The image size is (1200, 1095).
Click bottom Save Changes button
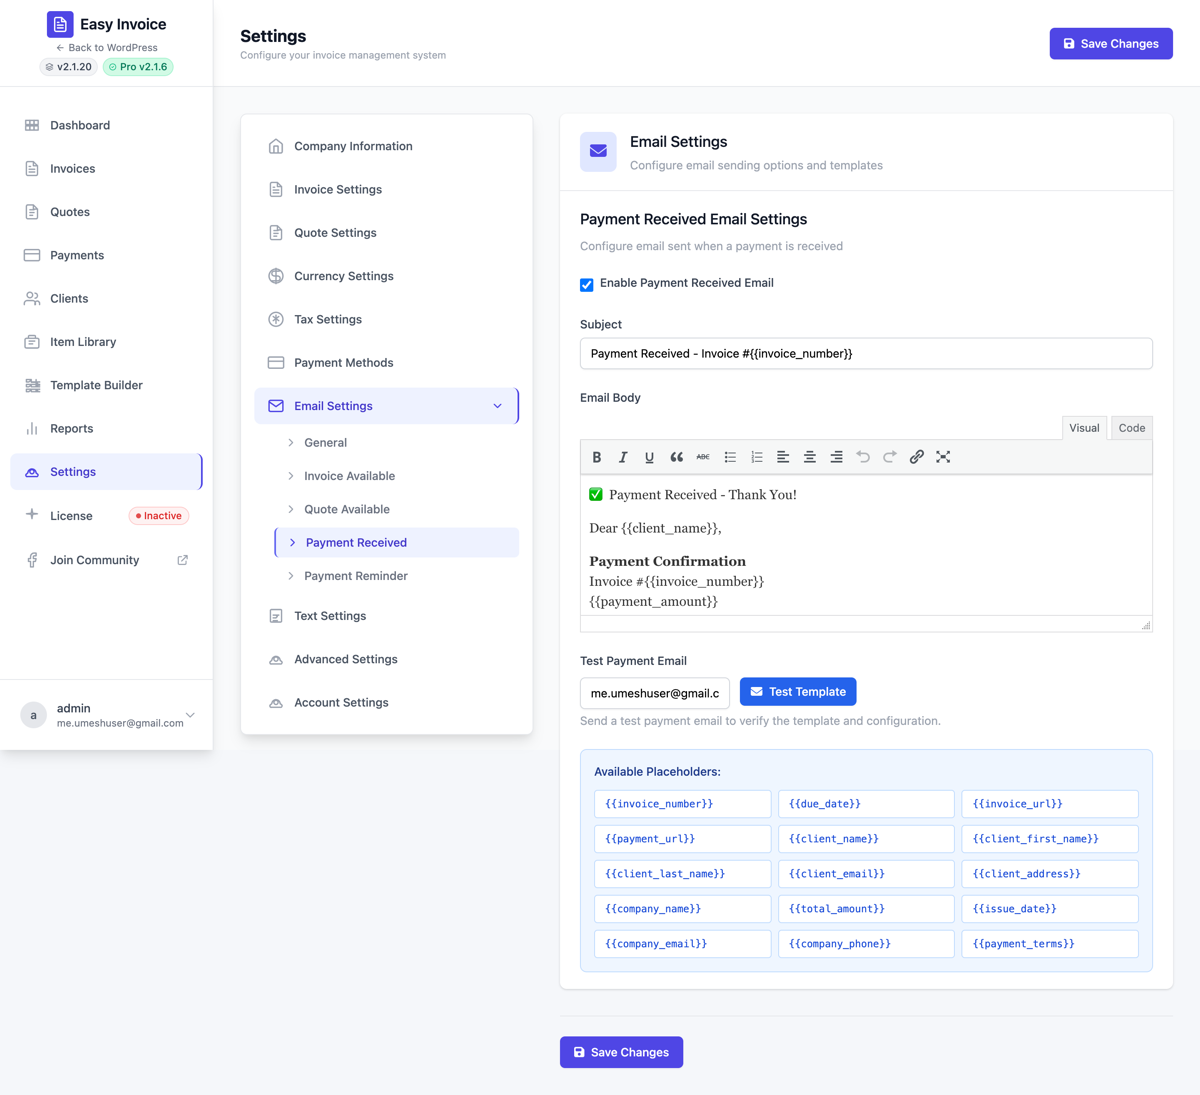tap(621, 1052)
